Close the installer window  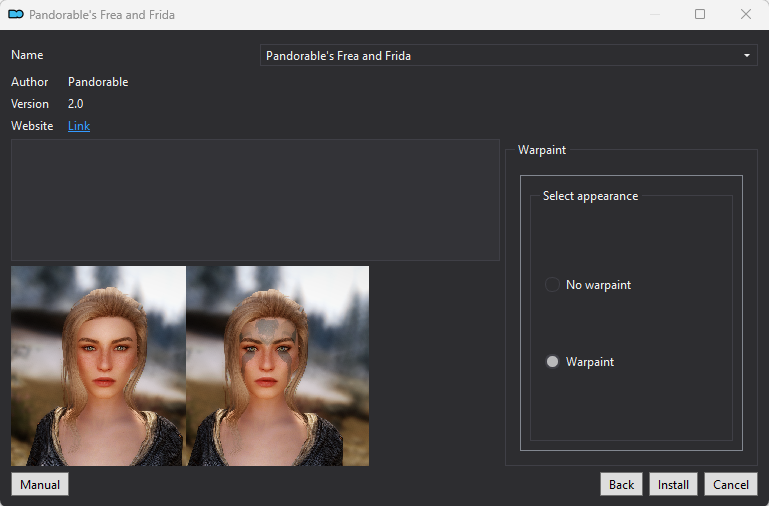coord(745,14)
